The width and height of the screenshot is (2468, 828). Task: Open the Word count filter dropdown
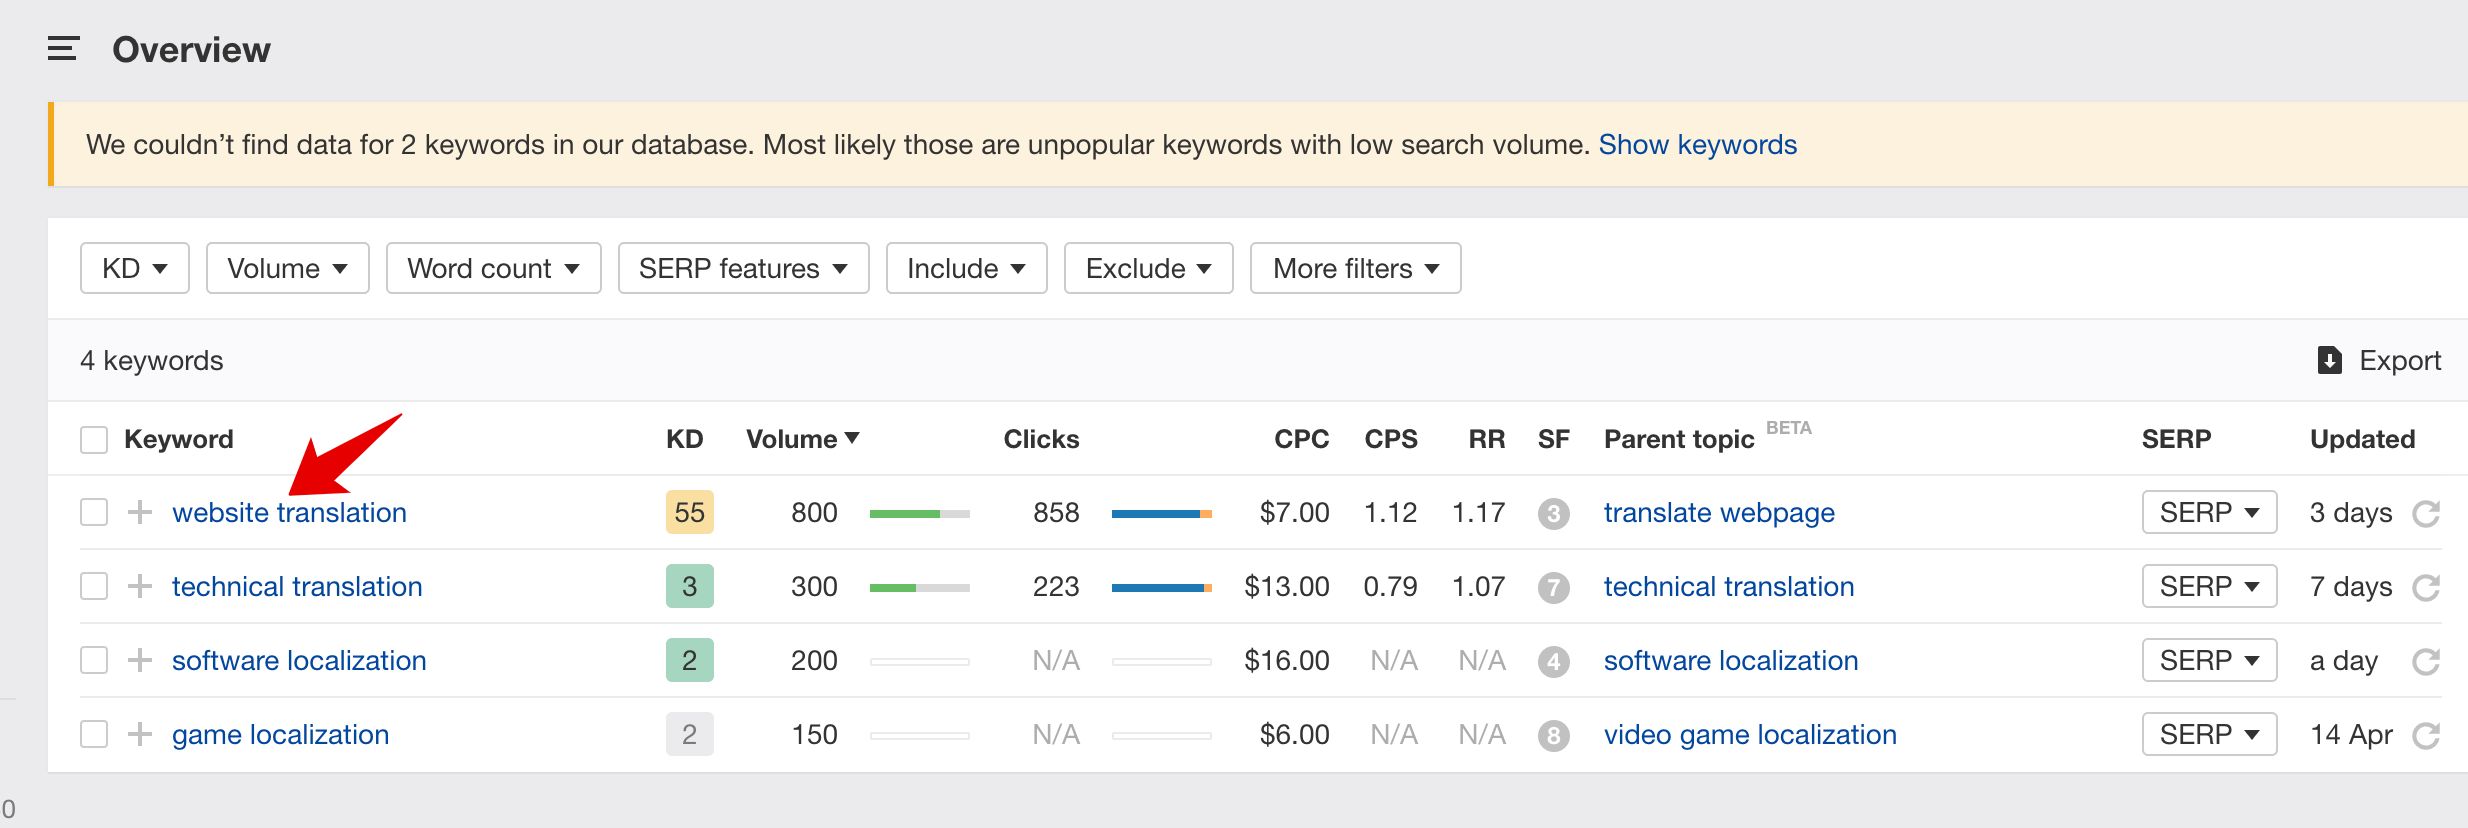[x=494, y=268]
